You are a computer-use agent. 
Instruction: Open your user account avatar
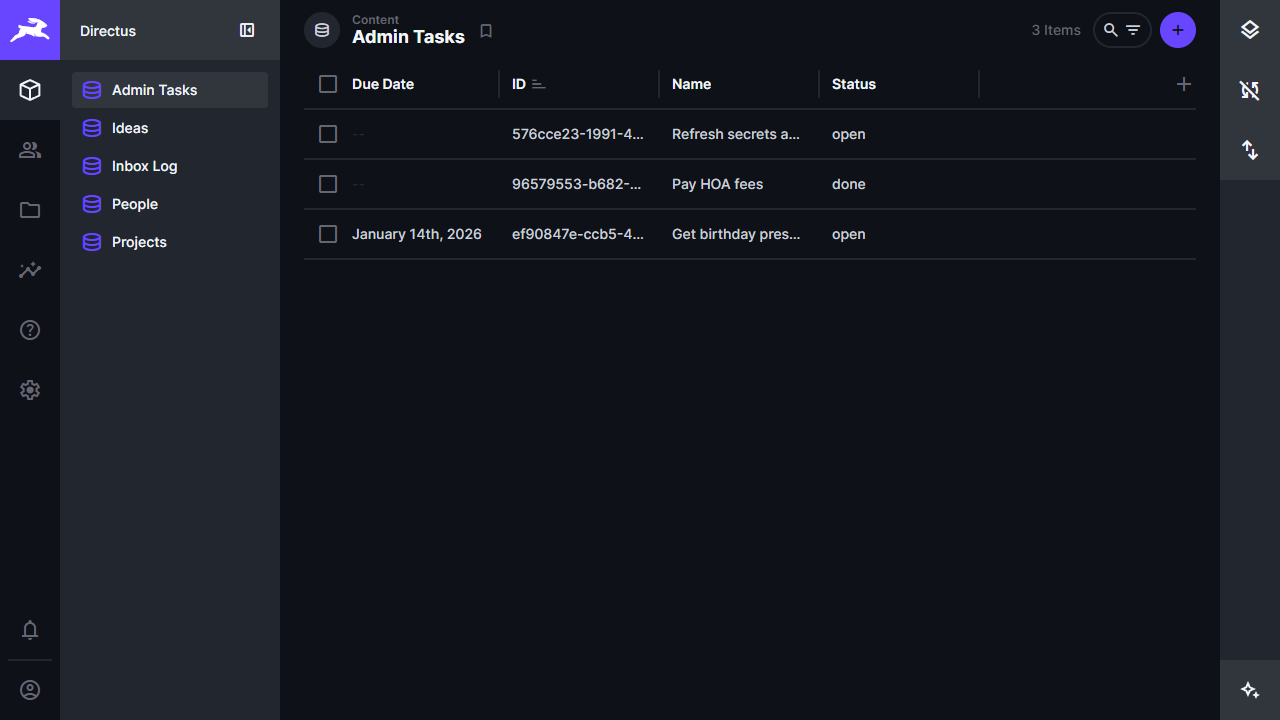[30, 690]
